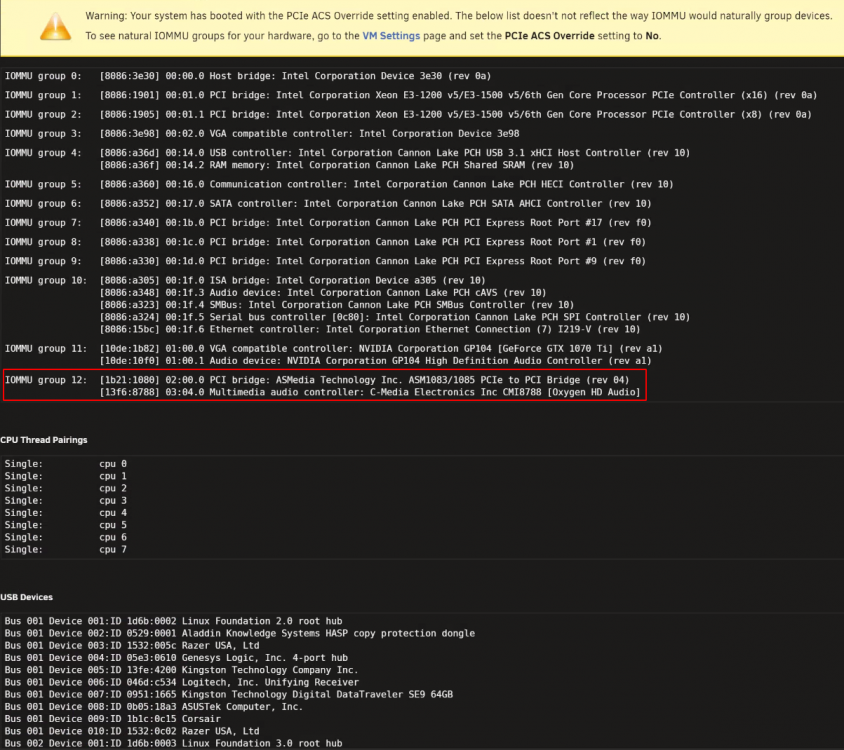Click the PCI Express Root Port #17 line

point(328,223)
